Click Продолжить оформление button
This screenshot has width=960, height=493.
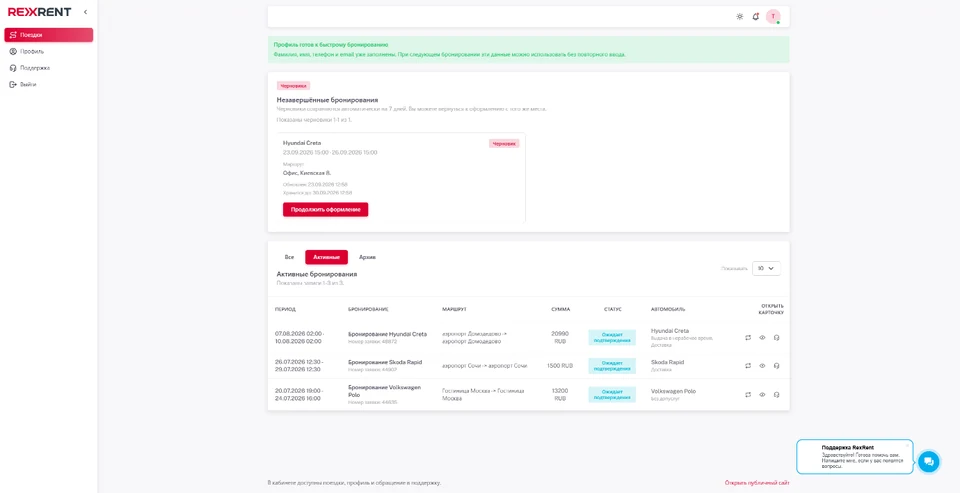tap(325, 209)
